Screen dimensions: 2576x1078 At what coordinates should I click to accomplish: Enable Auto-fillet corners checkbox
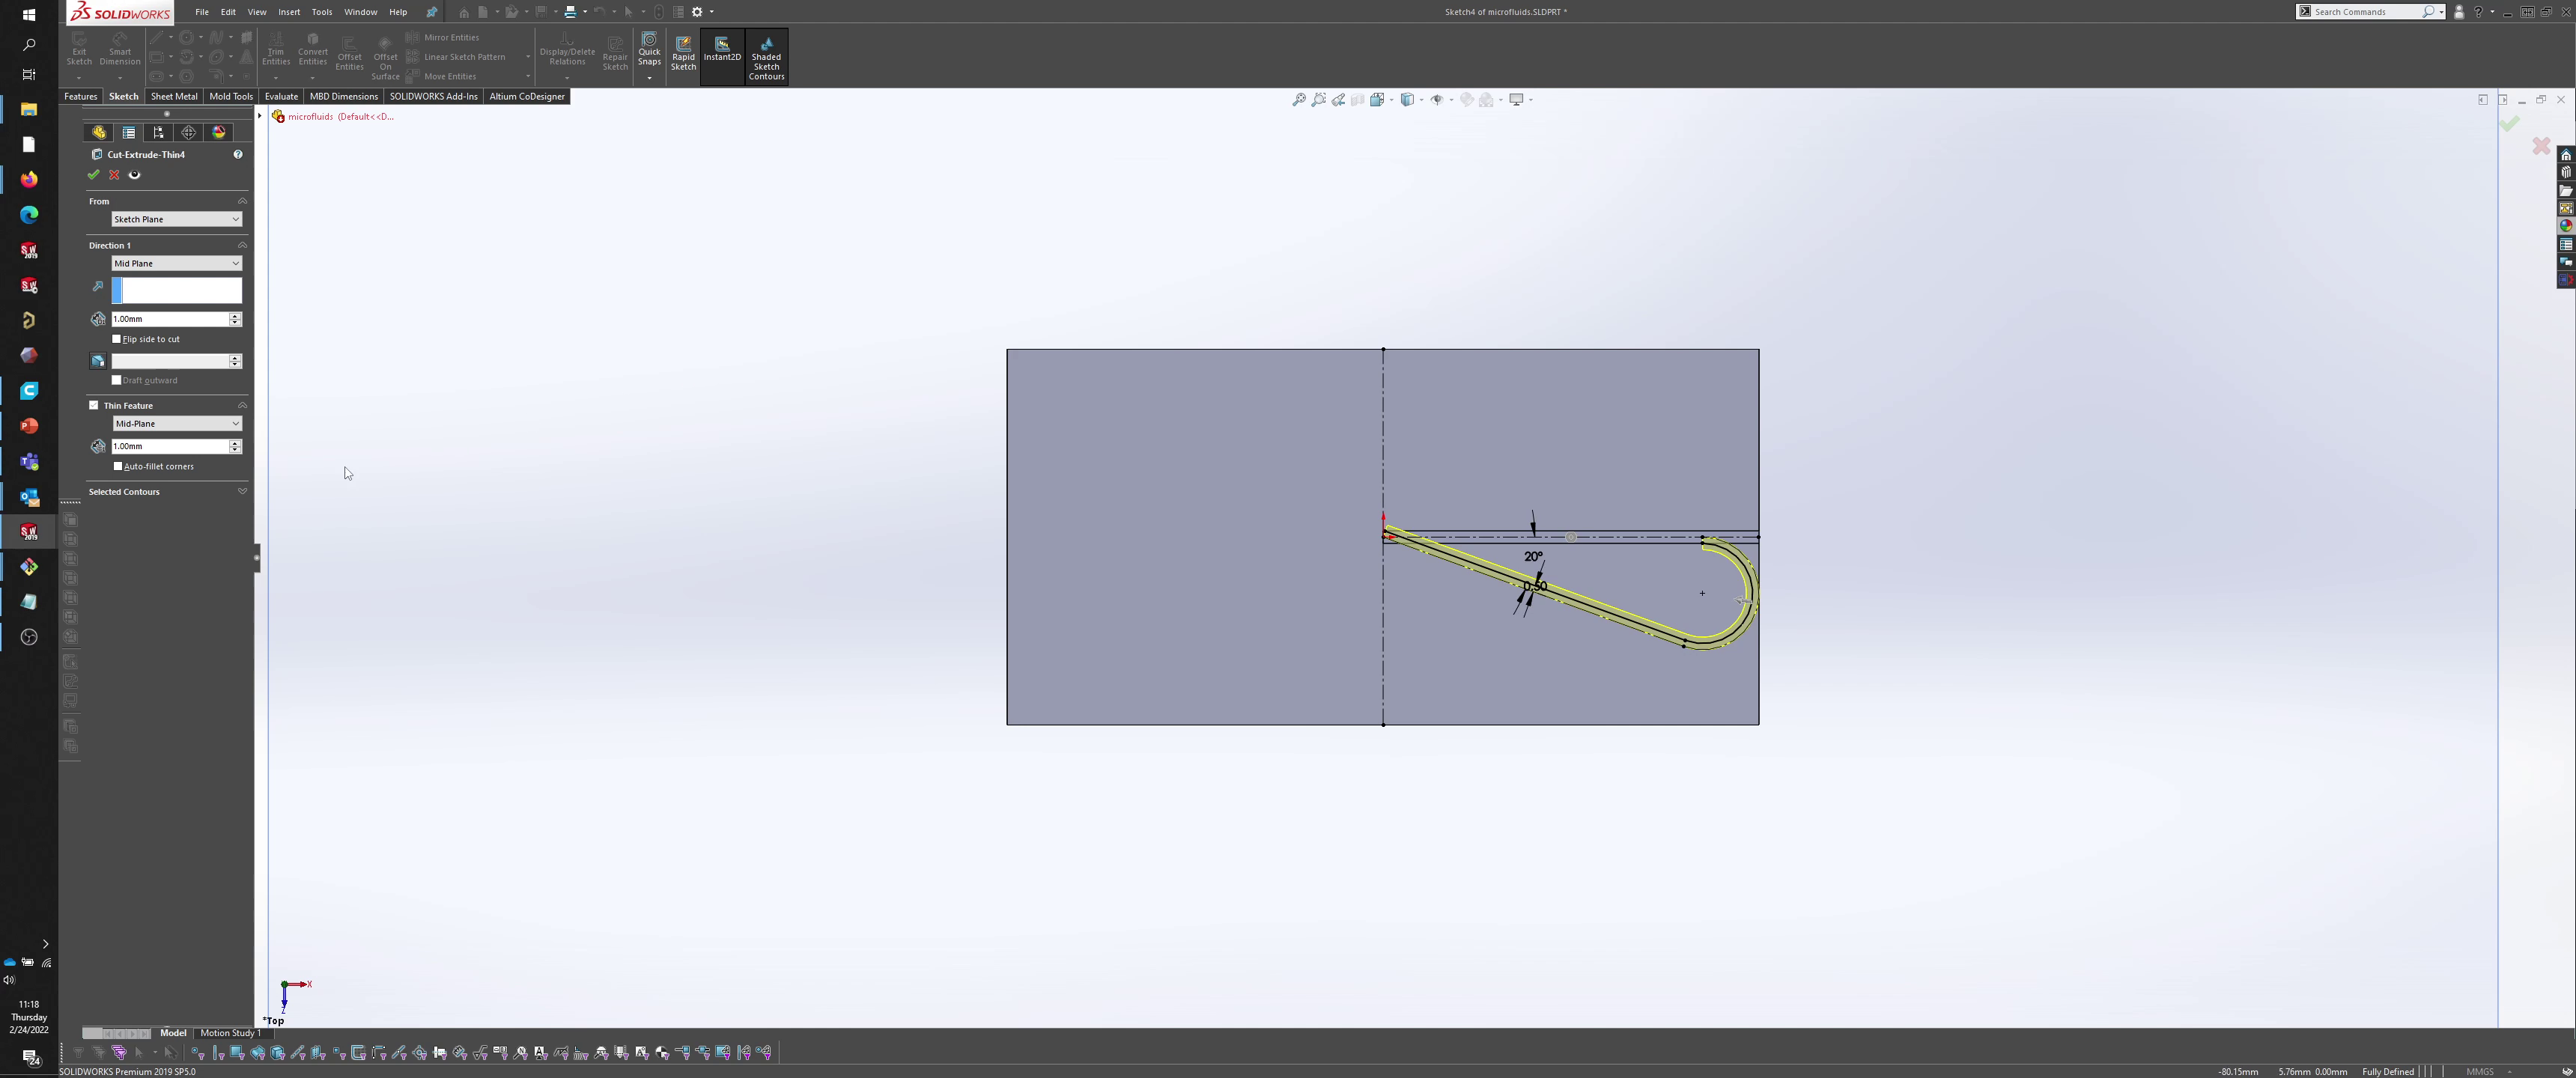(x=118, y=466)
